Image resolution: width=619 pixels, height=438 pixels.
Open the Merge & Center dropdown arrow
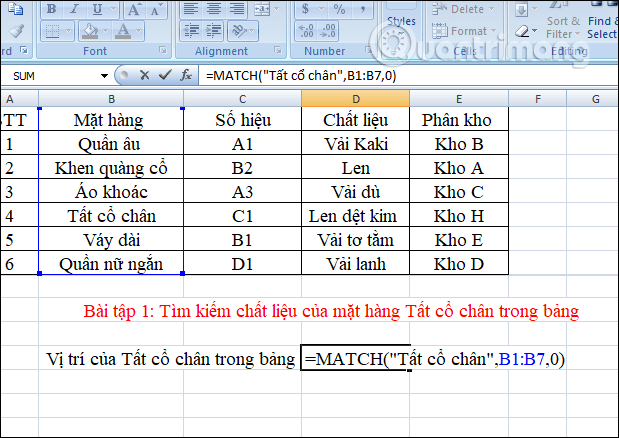pyautogui.click(x=276, y=9)
